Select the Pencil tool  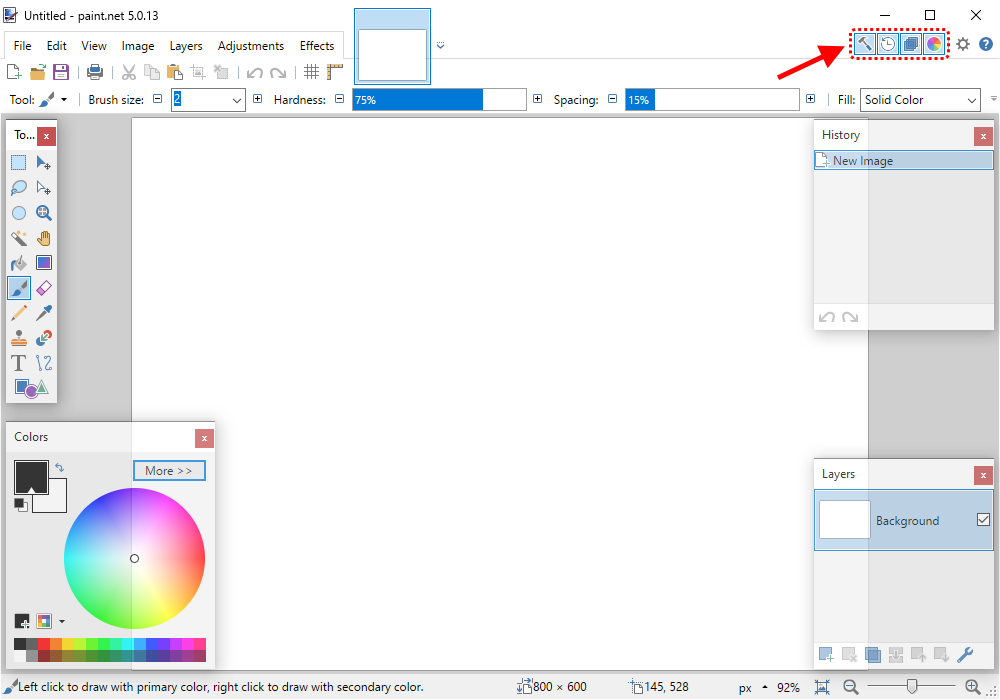(18, 313)
